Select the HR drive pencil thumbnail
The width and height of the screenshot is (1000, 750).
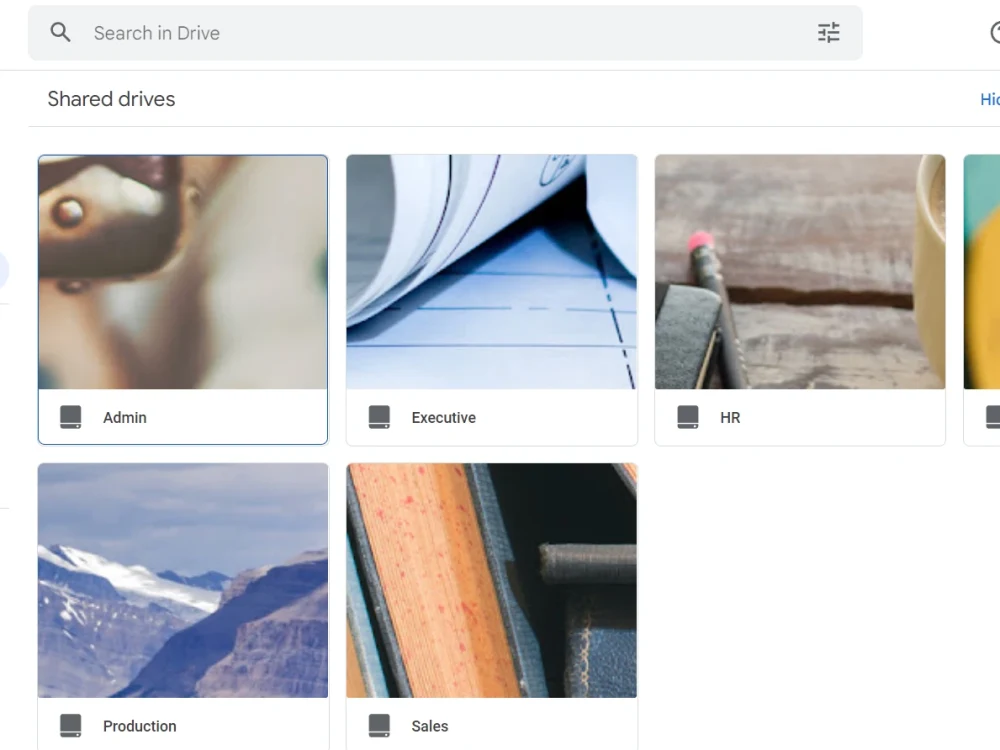pyautogui.click(x=800, y=272)
